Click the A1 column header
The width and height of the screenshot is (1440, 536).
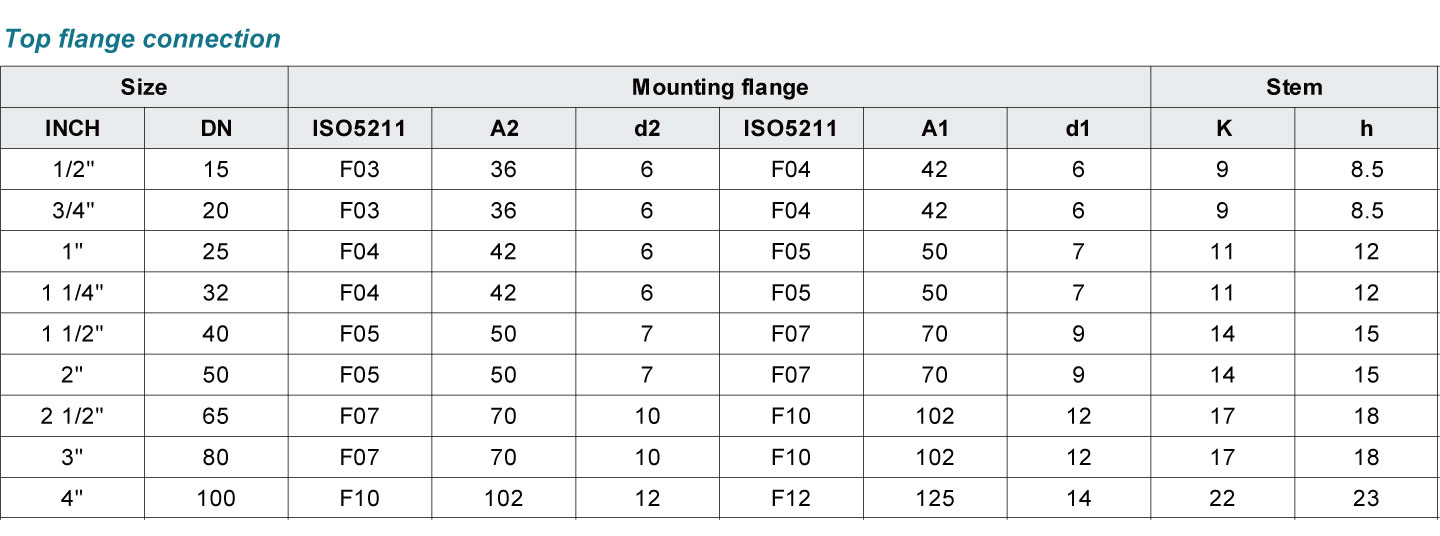pos(934,128)
